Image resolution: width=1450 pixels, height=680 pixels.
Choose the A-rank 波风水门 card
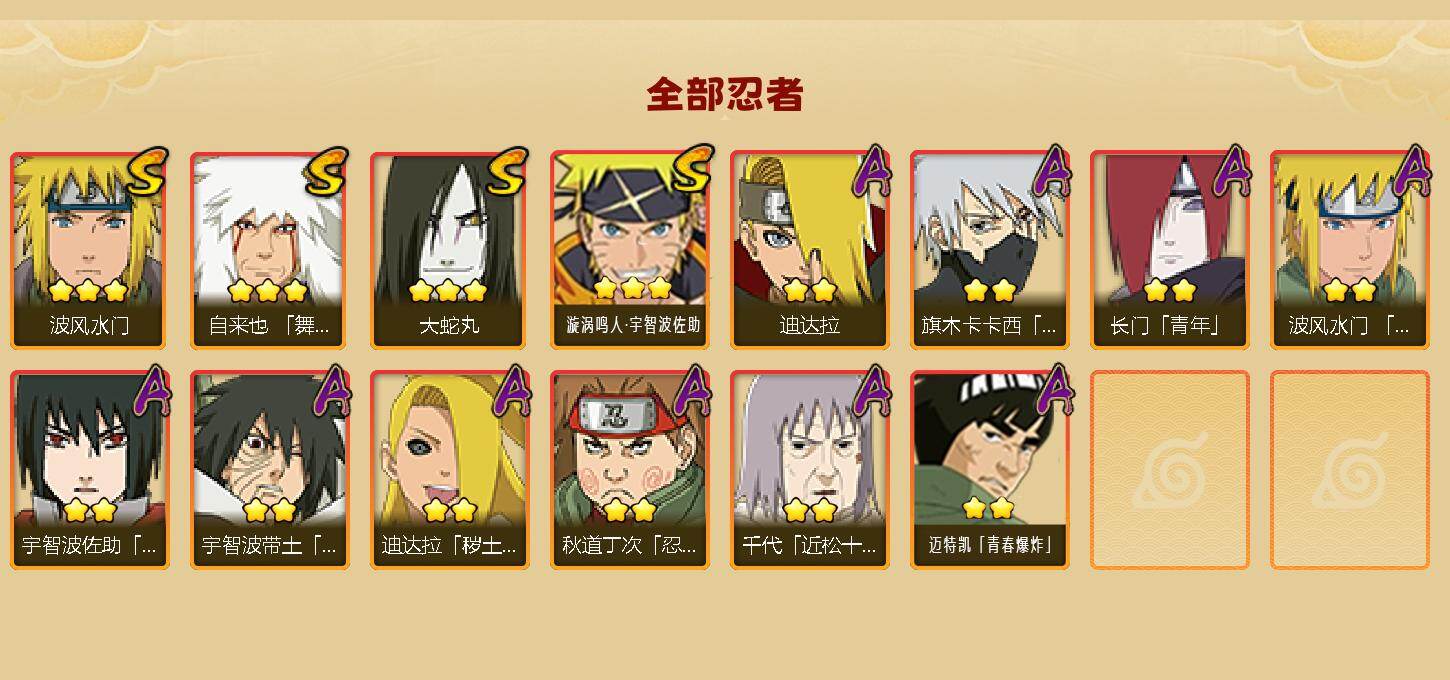1349,250
